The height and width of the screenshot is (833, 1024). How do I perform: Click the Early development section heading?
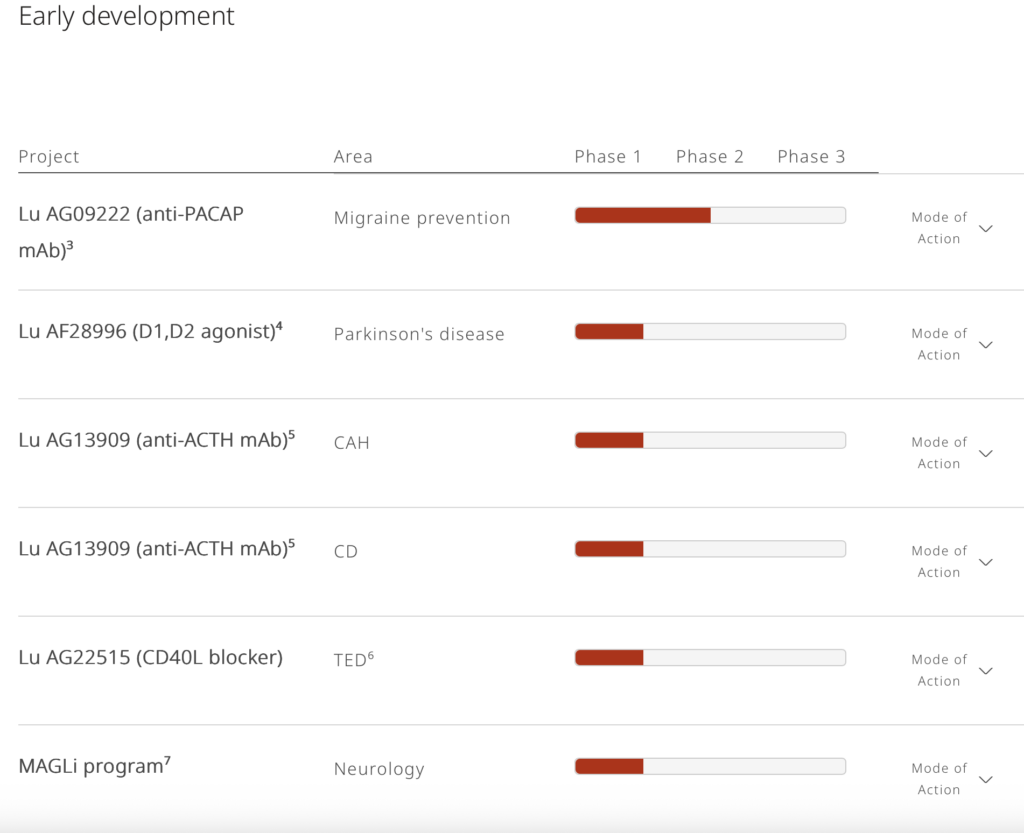click(x=127, y=17)
